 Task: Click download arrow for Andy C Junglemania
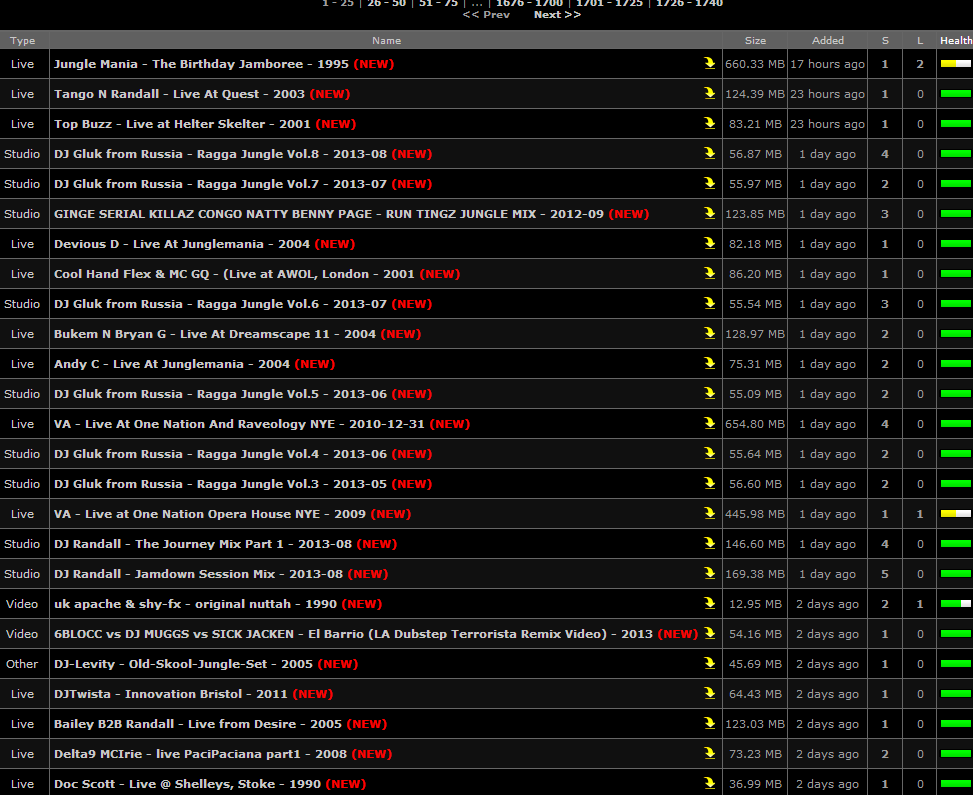[x=709, y=363]
